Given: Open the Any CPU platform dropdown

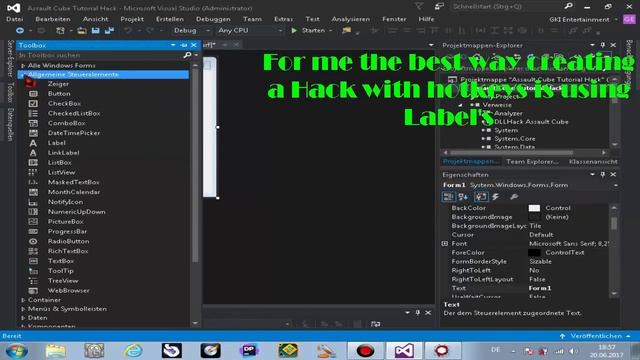Looking at the screenshot, I should pos(249,30).
